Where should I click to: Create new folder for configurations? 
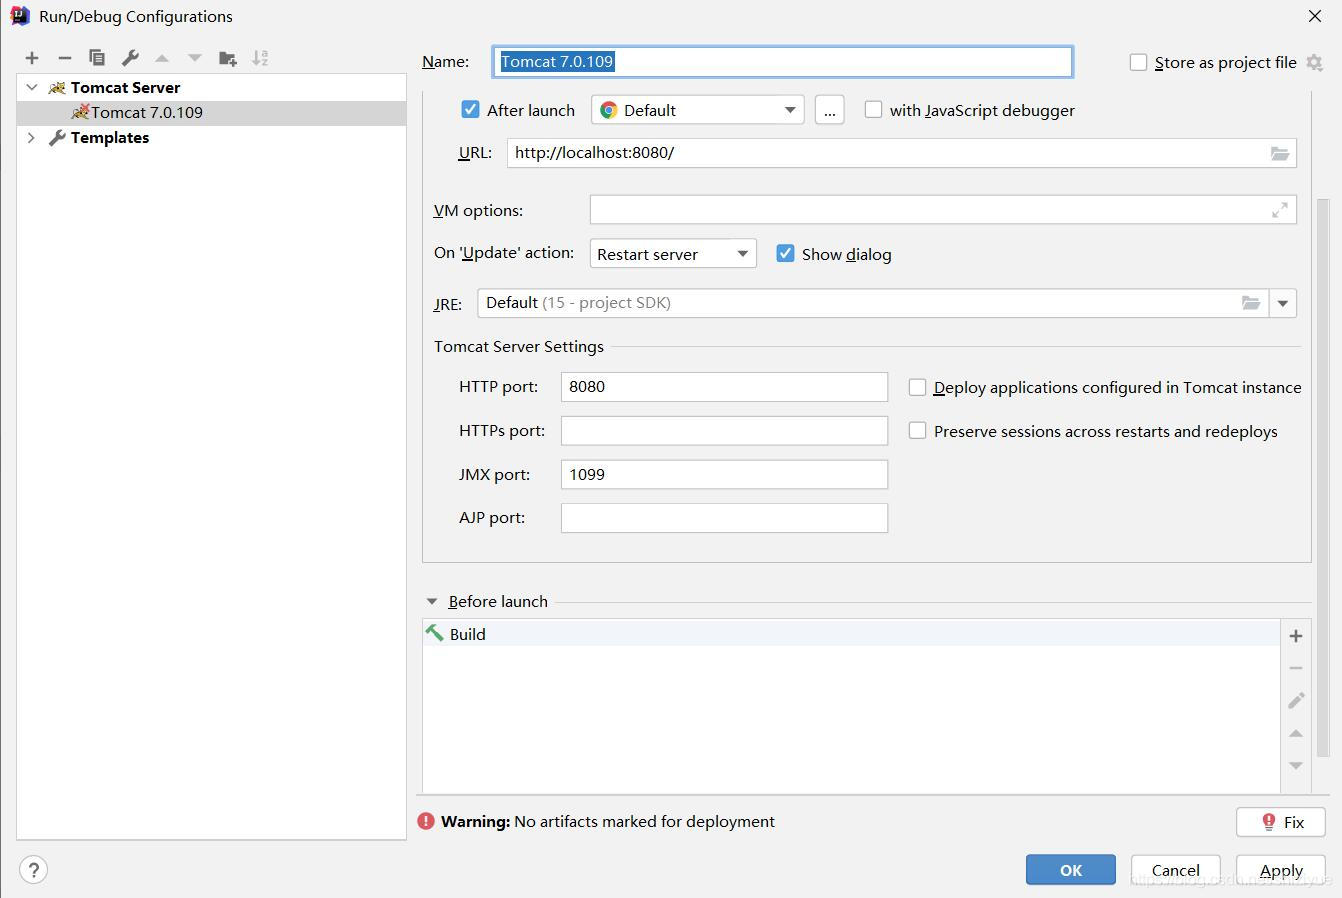point(228,58)
